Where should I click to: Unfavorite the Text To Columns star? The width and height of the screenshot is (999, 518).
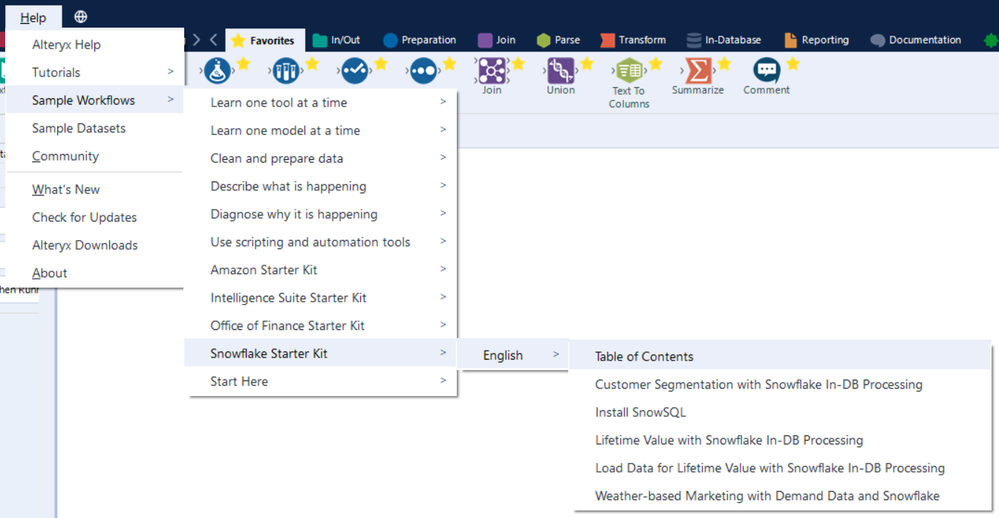[655, 64]
